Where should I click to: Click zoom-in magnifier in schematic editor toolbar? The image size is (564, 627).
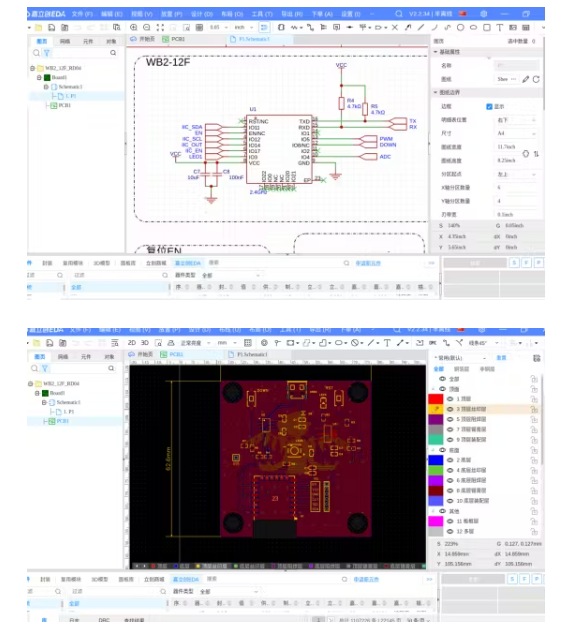[134, 27]
